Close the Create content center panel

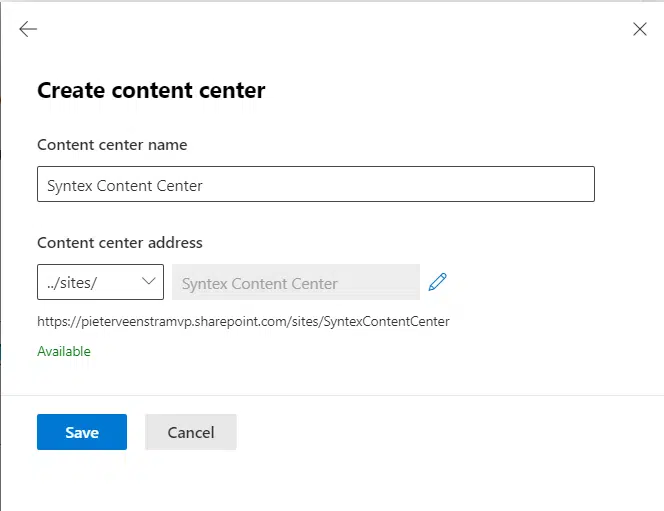pyautogui.click(x=639, y=29)
